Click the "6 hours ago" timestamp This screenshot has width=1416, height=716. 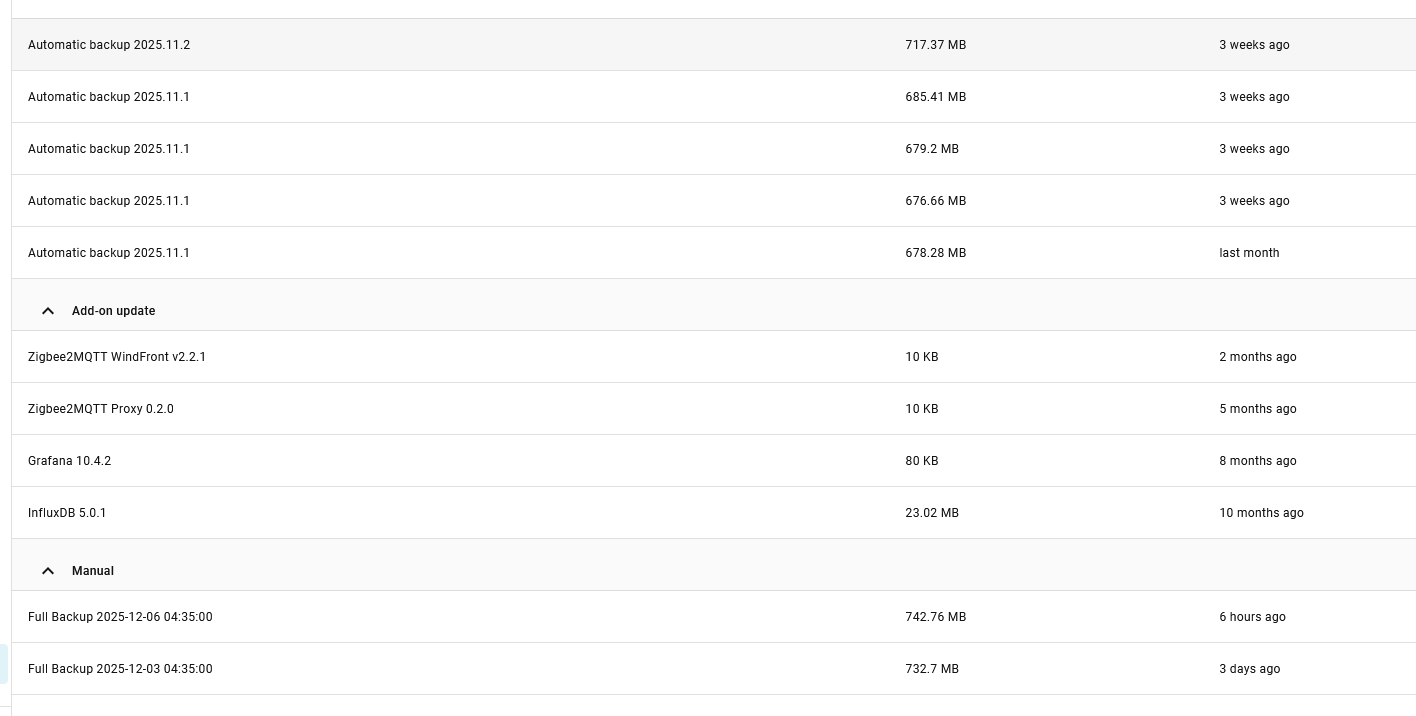(1252, 617)
